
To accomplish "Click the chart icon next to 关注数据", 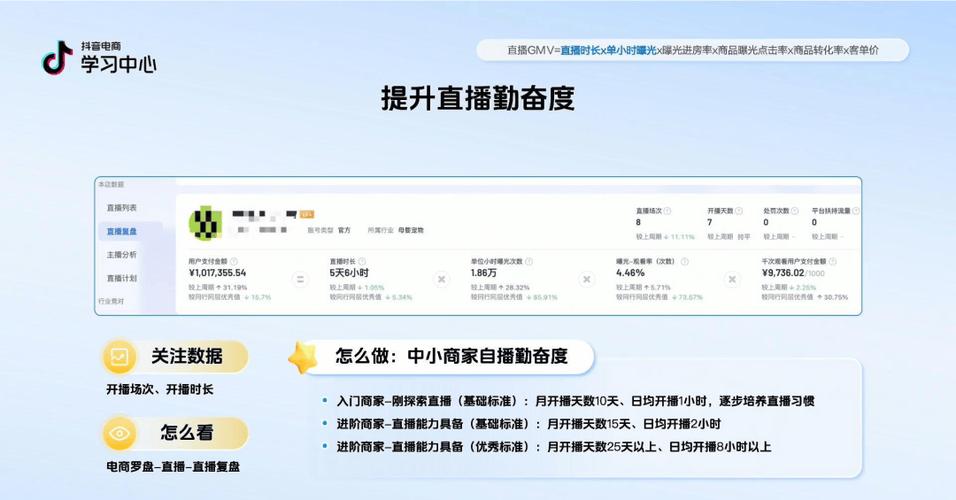I will (120, 356).
